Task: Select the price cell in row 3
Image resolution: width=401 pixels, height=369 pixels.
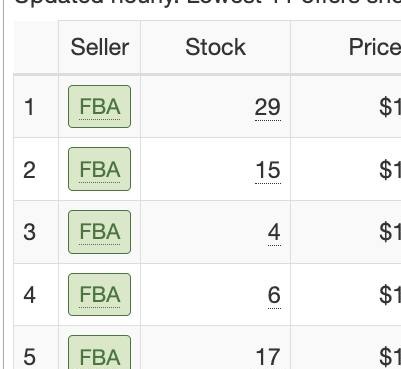Action: click(346, 232)
